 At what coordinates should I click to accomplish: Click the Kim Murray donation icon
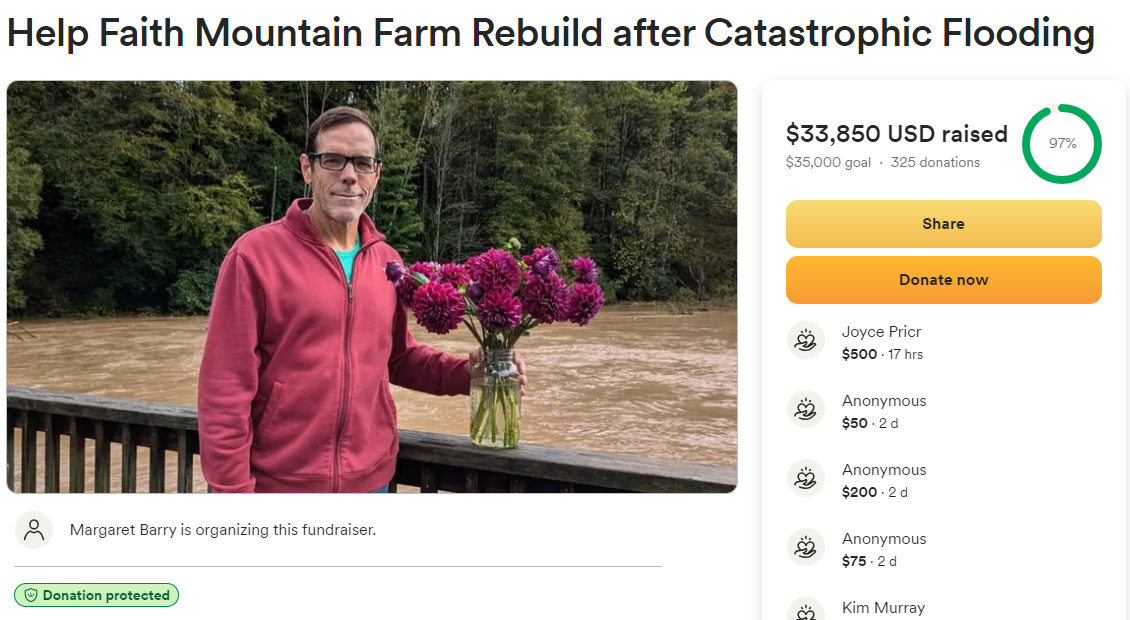805,611
